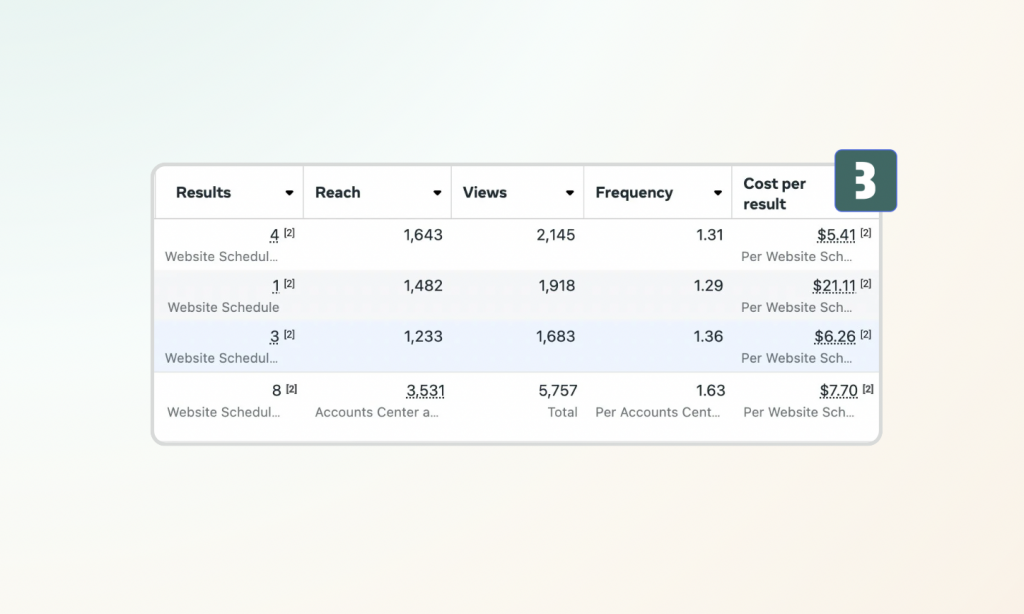Viewport: 1024px width, 614px height.
Task: Open the Views column sort dropdown arrow
Action: click(x=569, y=193)
